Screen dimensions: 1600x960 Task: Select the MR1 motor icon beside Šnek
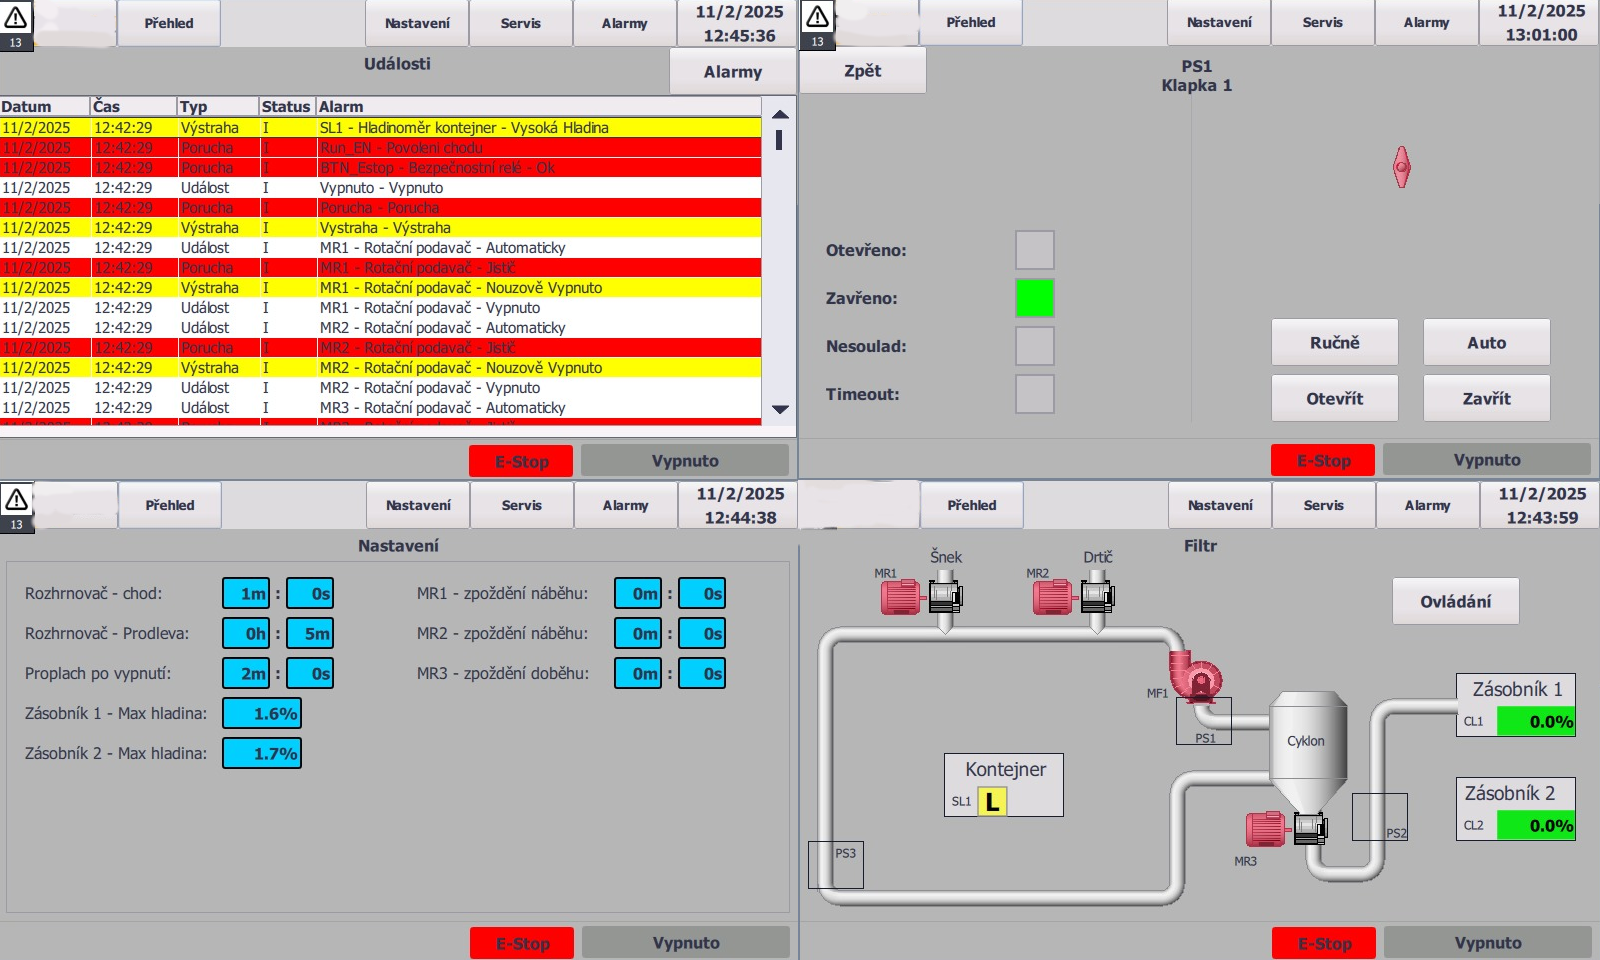(900, 597)
